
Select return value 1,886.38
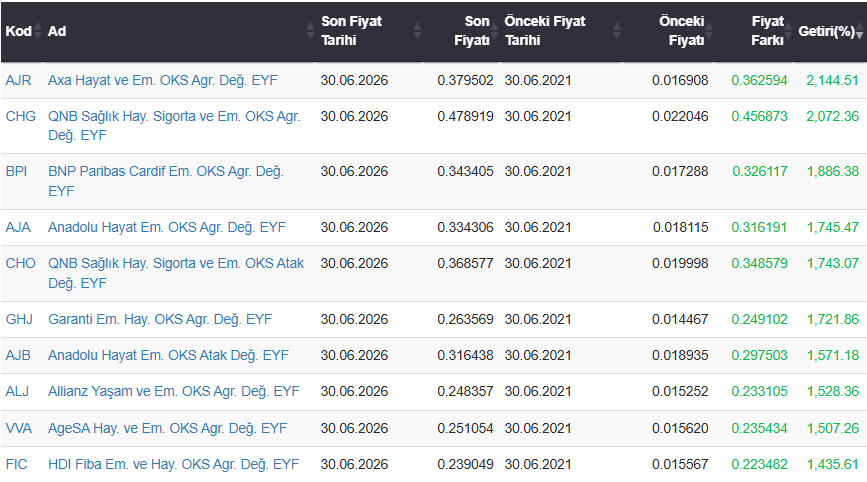tap(833, 171)
